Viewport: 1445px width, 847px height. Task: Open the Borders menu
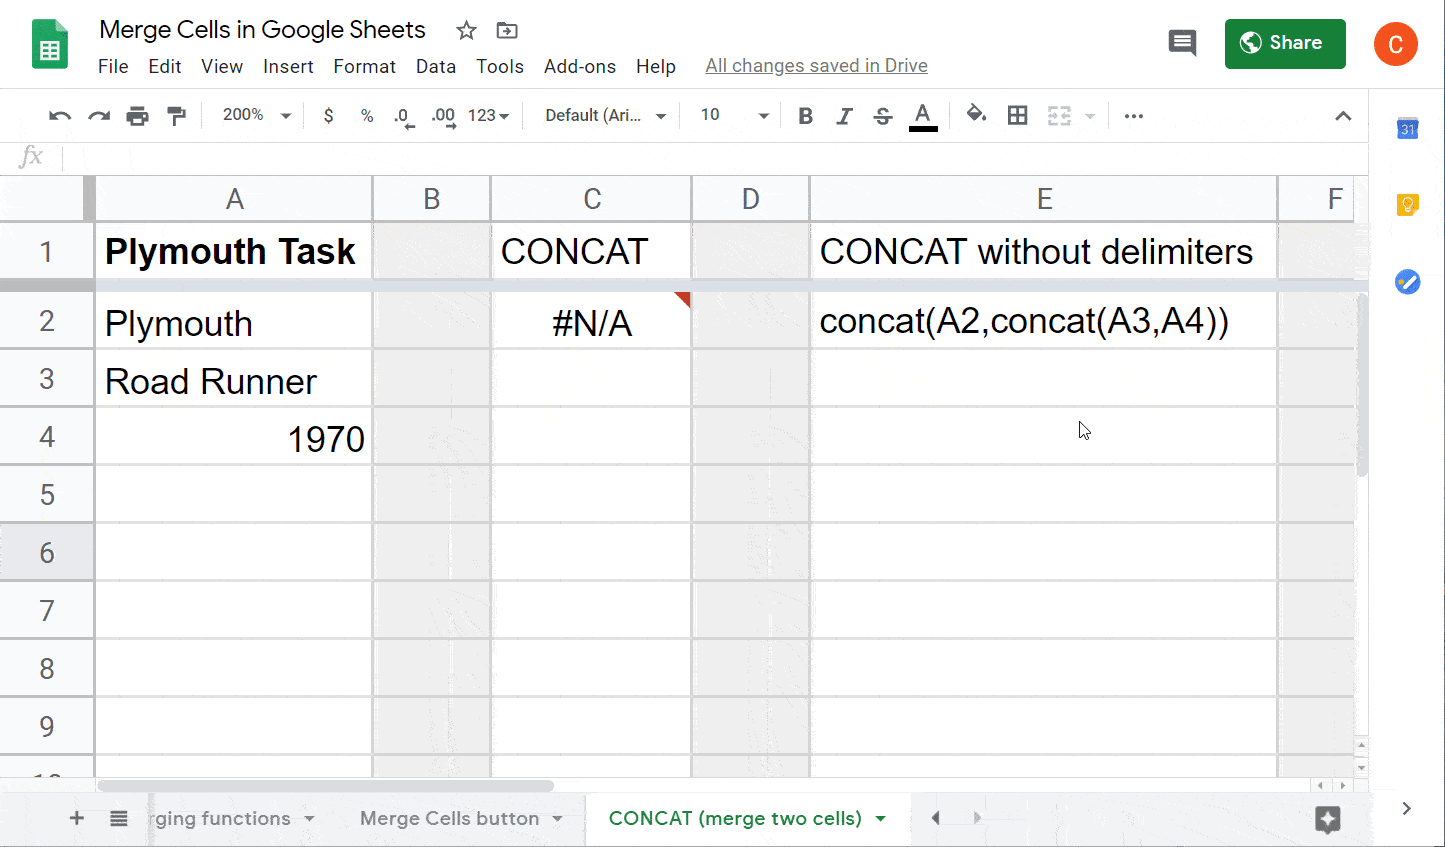coord(1017,115)
